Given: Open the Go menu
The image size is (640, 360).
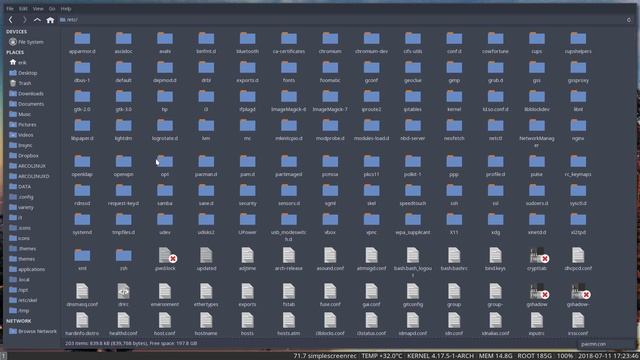Looking at the screenshot, I should (52, 9).
